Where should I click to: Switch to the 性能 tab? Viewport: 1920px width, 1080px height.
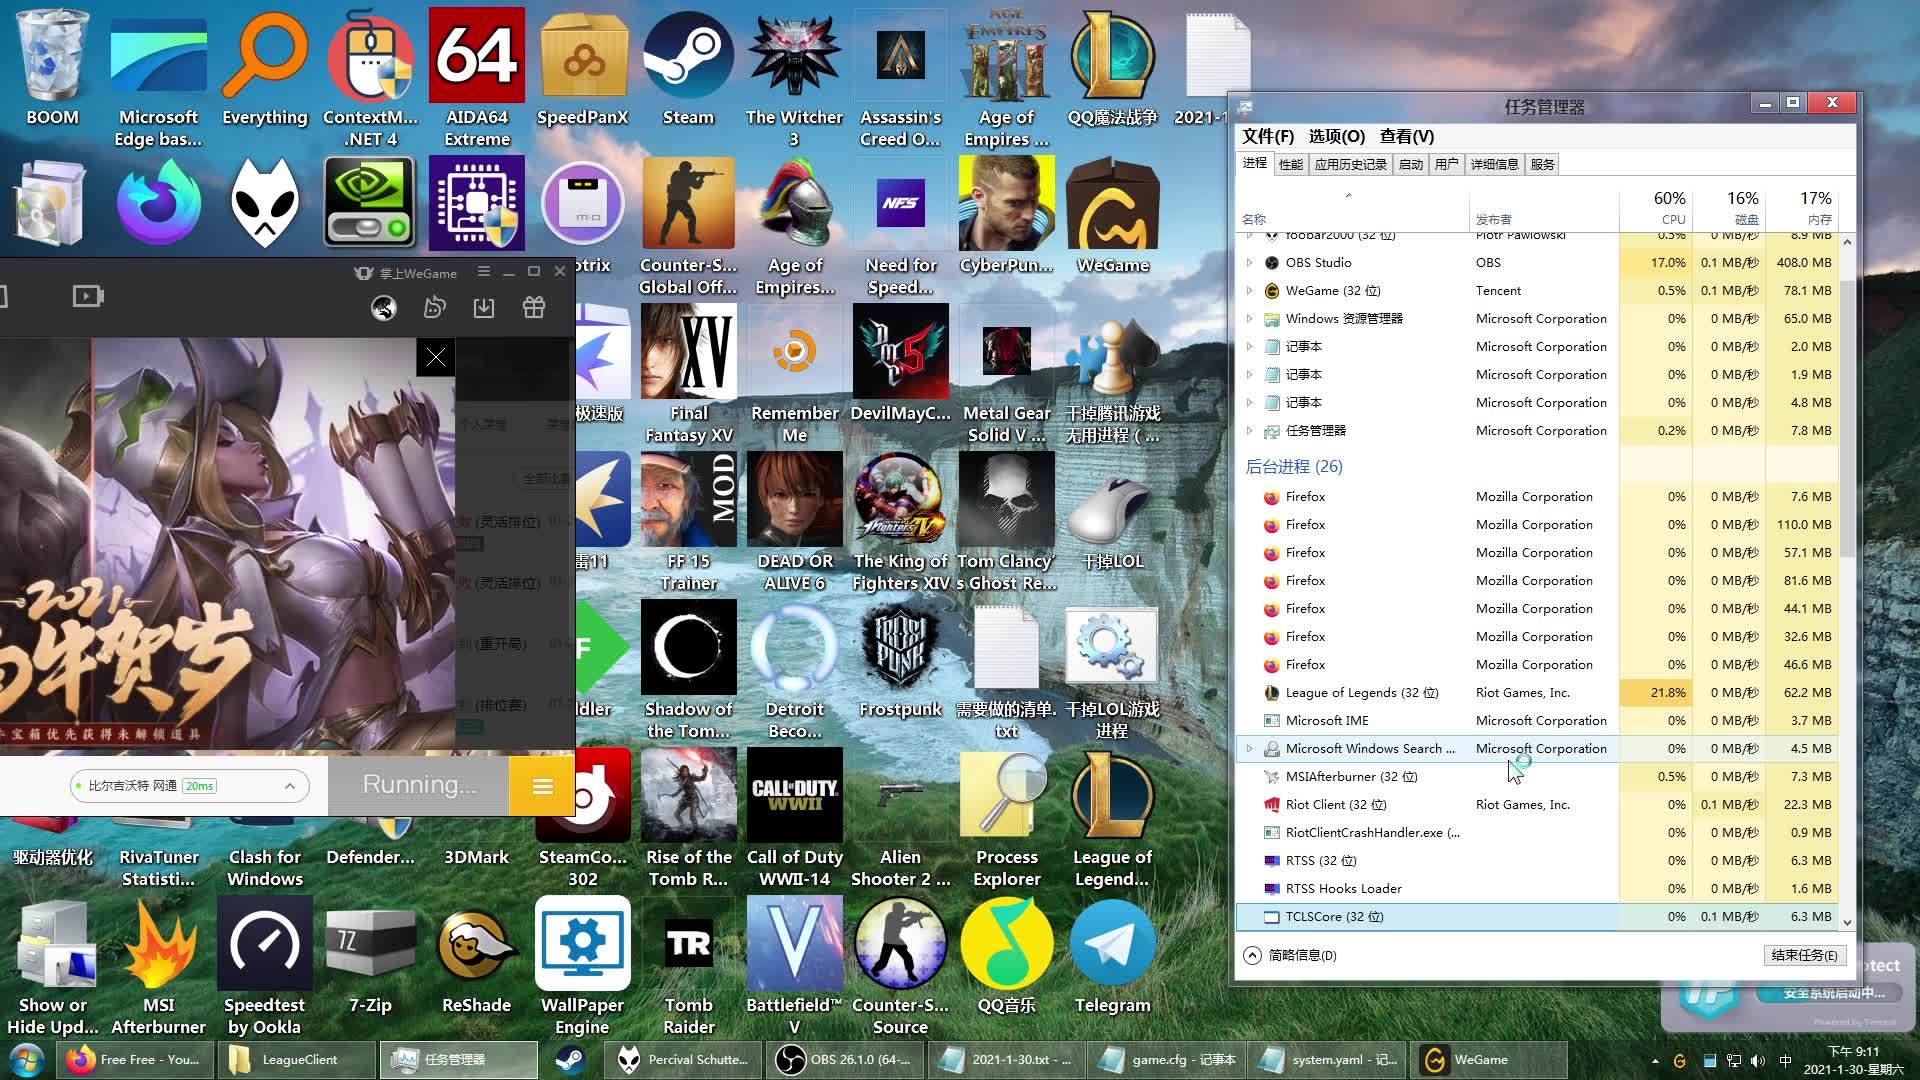click(x=1291, y=164)
